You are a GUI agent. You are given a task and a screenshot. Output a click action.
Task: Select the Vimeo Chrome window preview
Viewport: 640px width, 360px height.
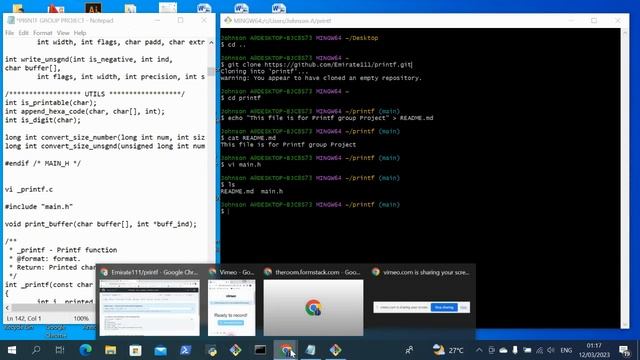tap(231, 301)
